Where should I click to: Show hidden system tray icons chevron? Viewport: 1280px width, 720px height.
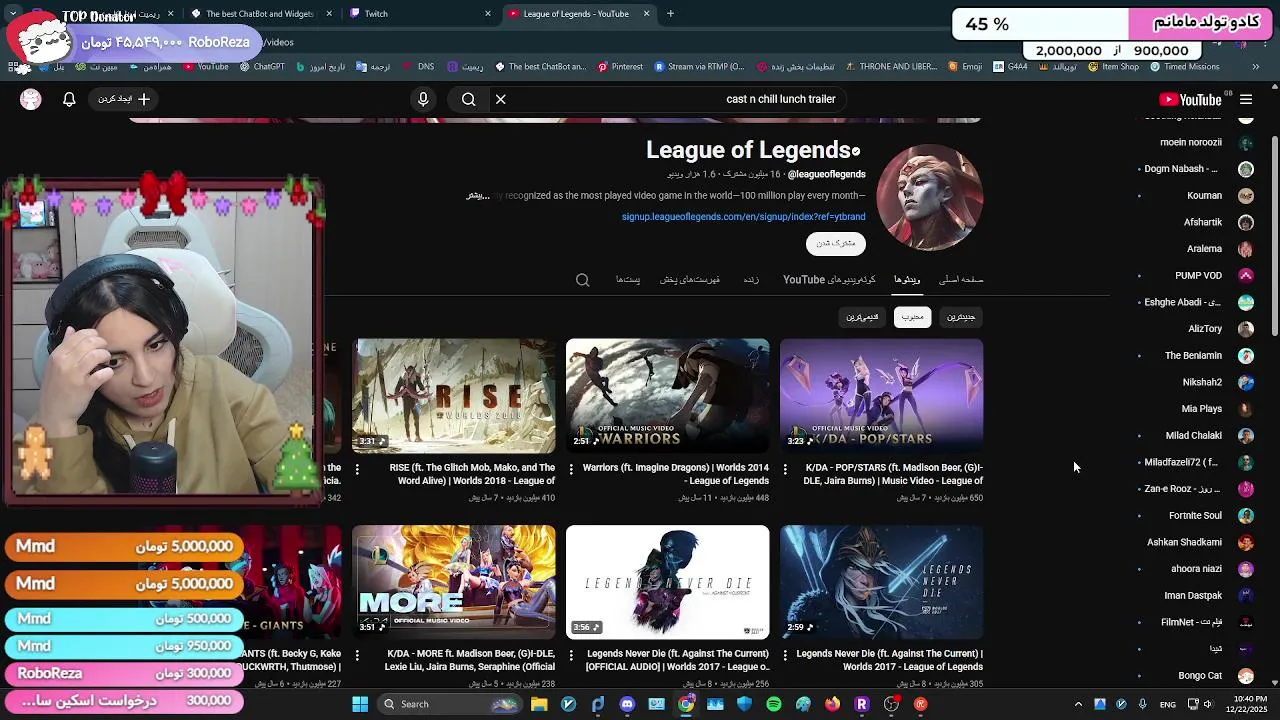click(1078, 704)
